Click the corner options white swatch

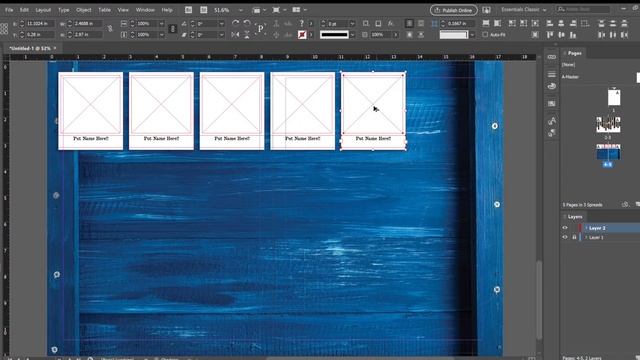click(x=453, y=35)
